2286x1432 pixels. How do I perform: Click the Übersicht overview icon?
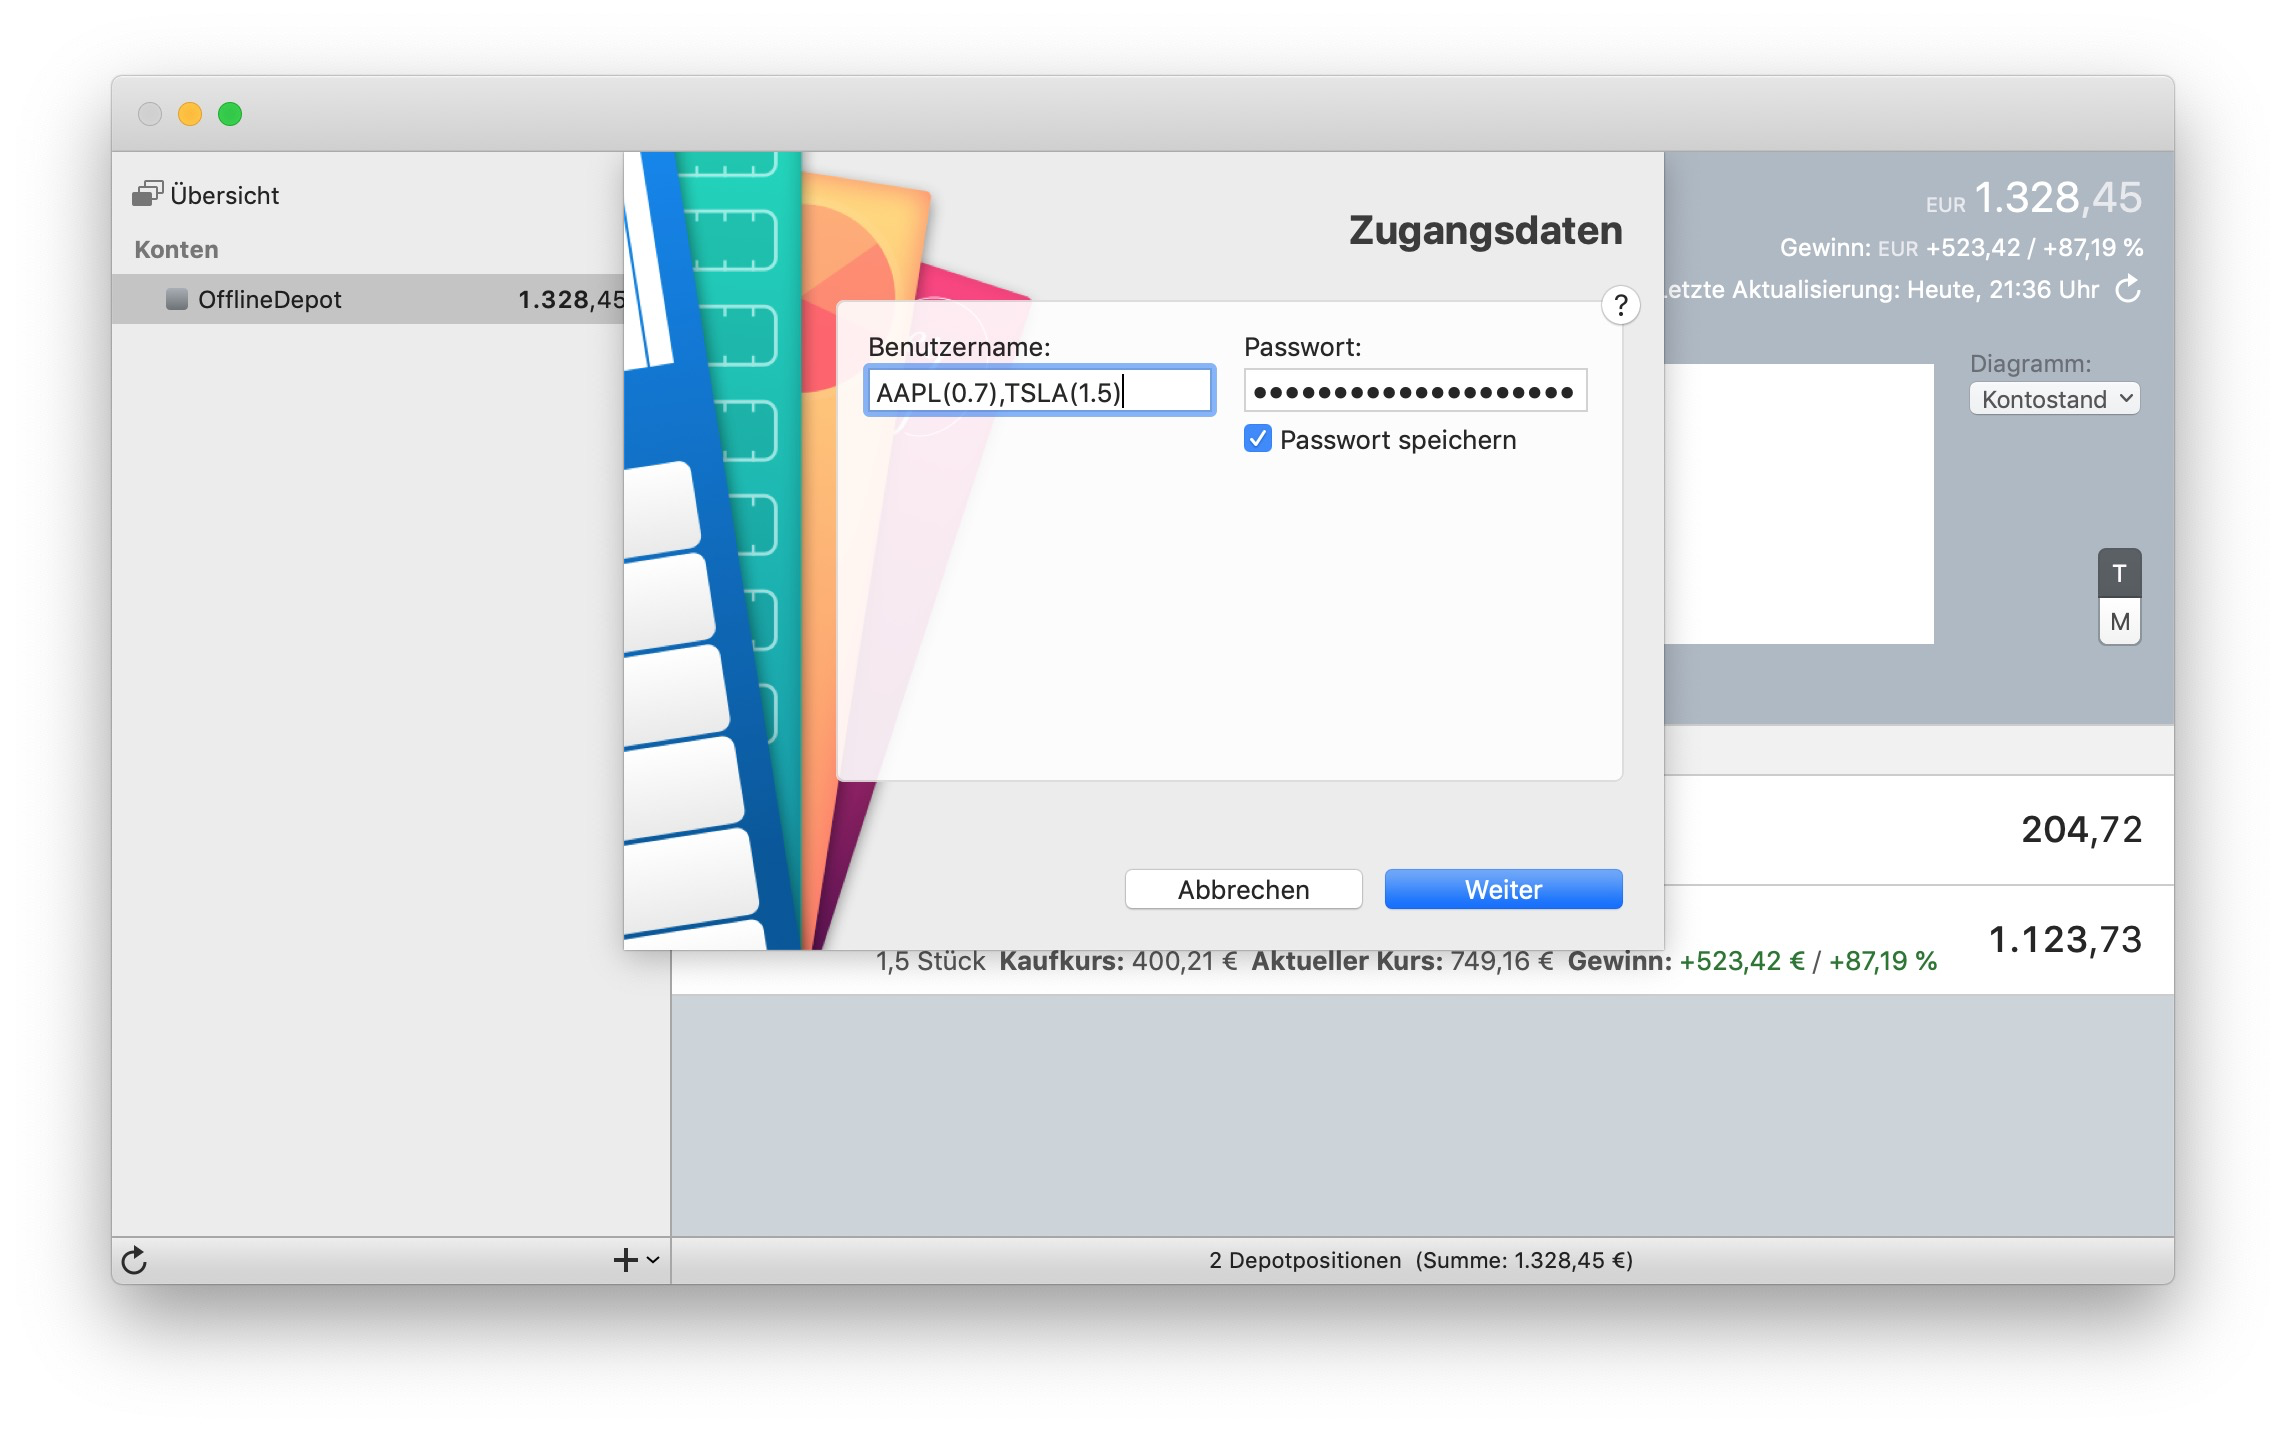coord(147,194)
